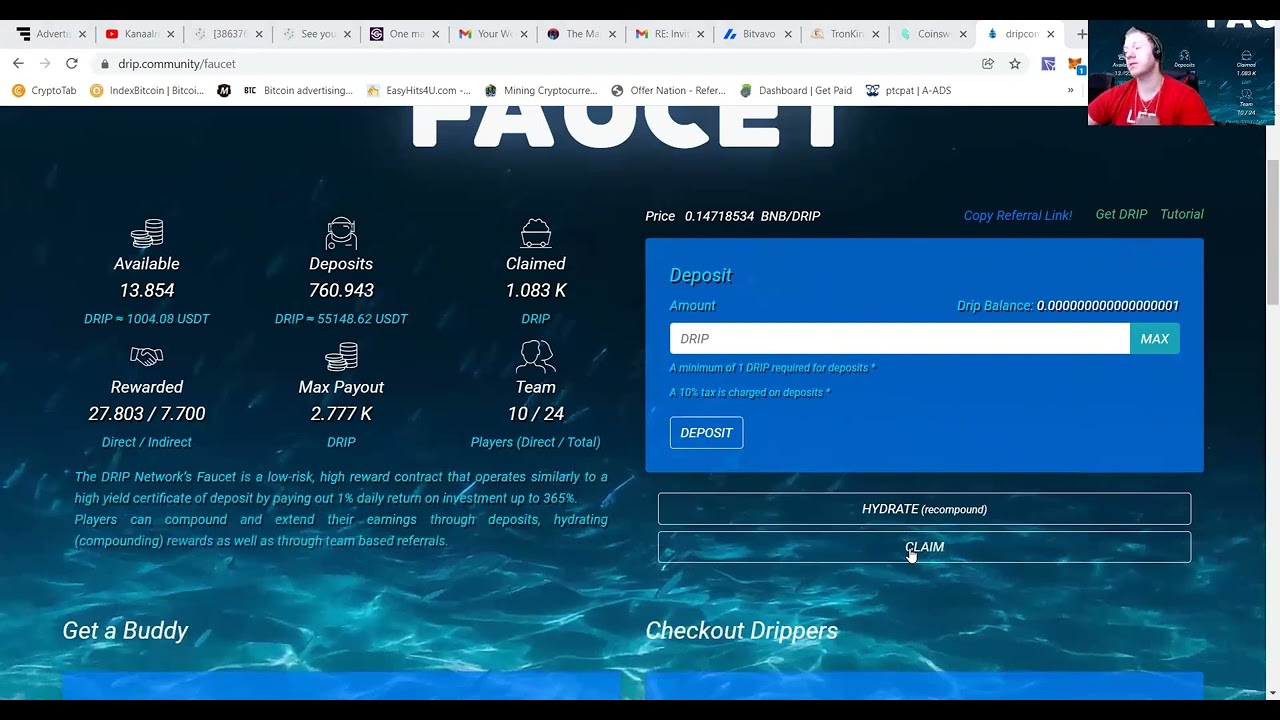Screen dimensions: 1280x720
Task: Switch to the The Ma tab
Action: (x=573, y=34)
